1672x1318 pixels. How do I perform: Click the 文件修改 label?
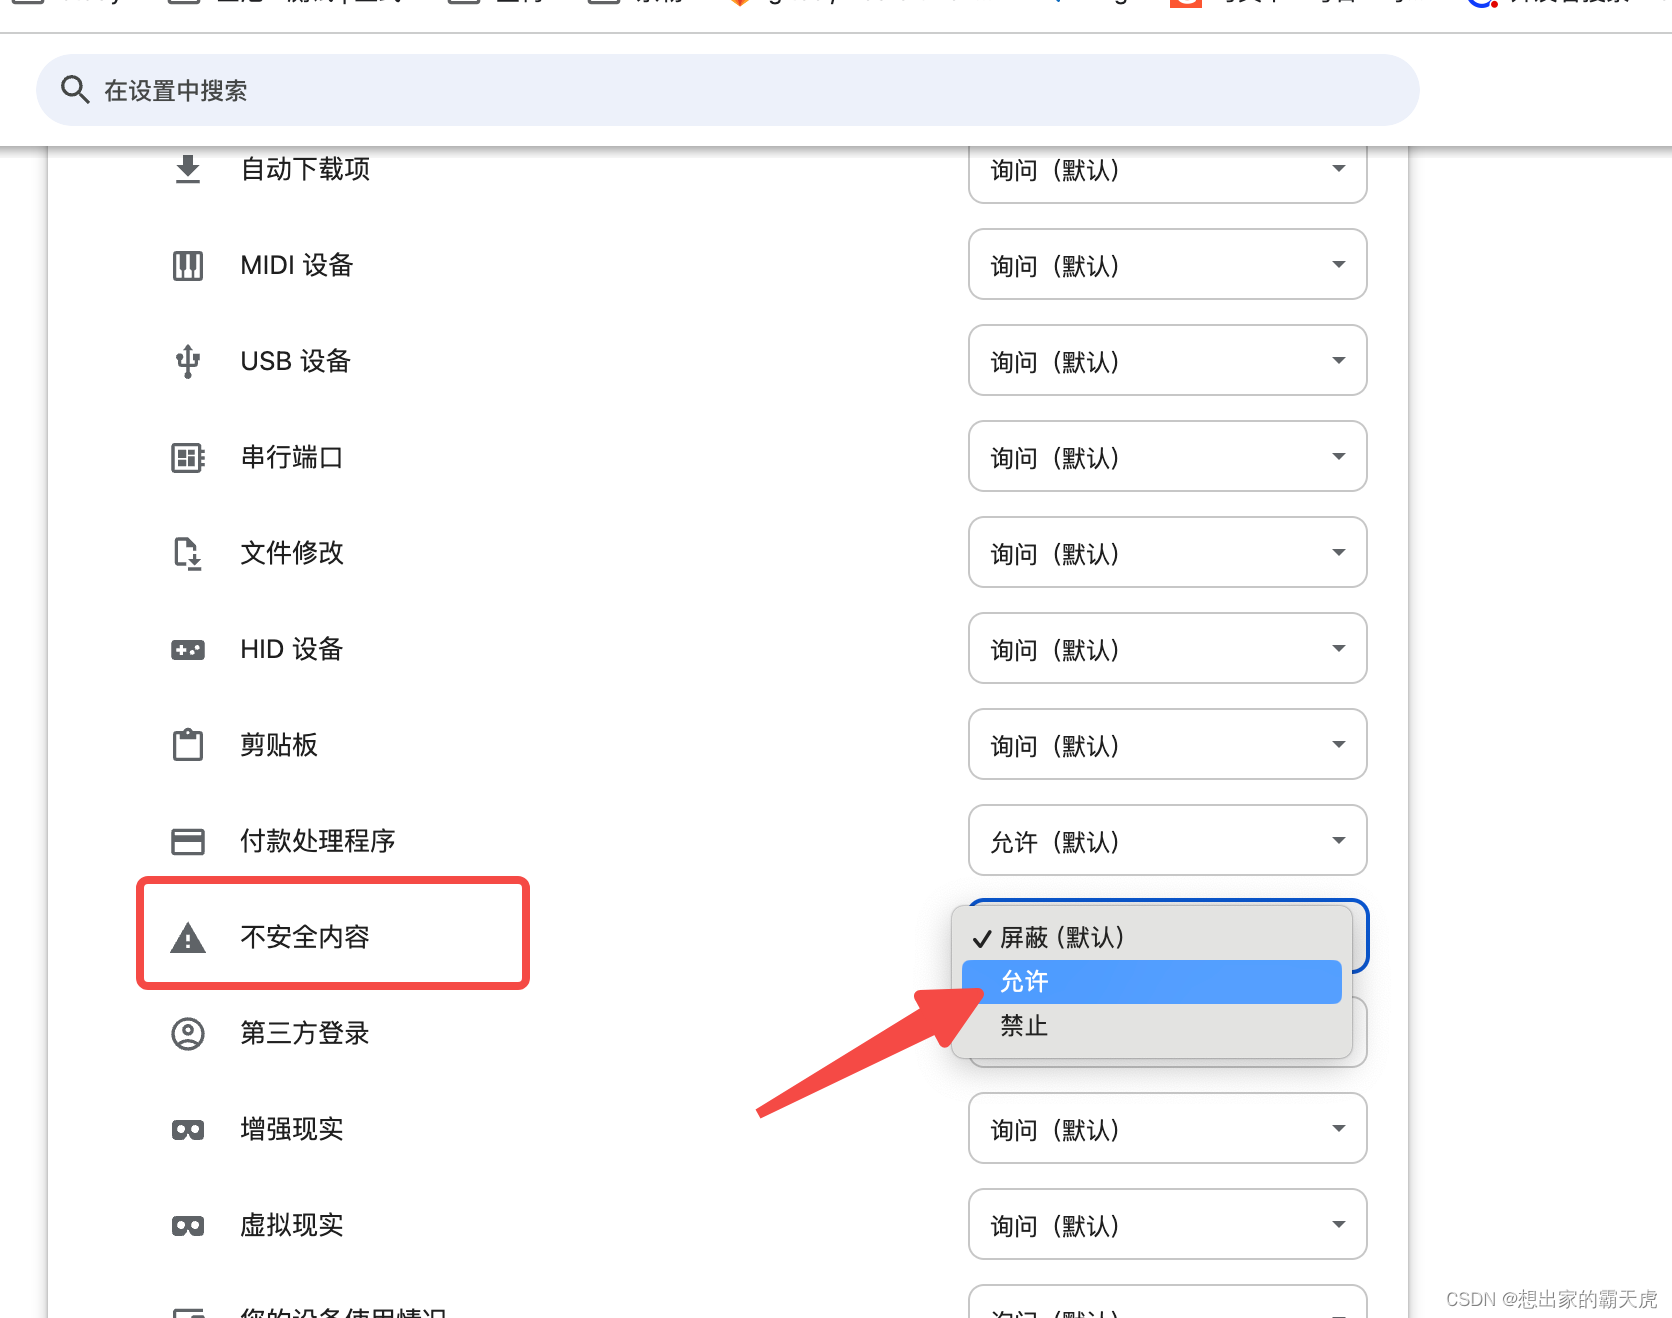click(x=292, y=553)
